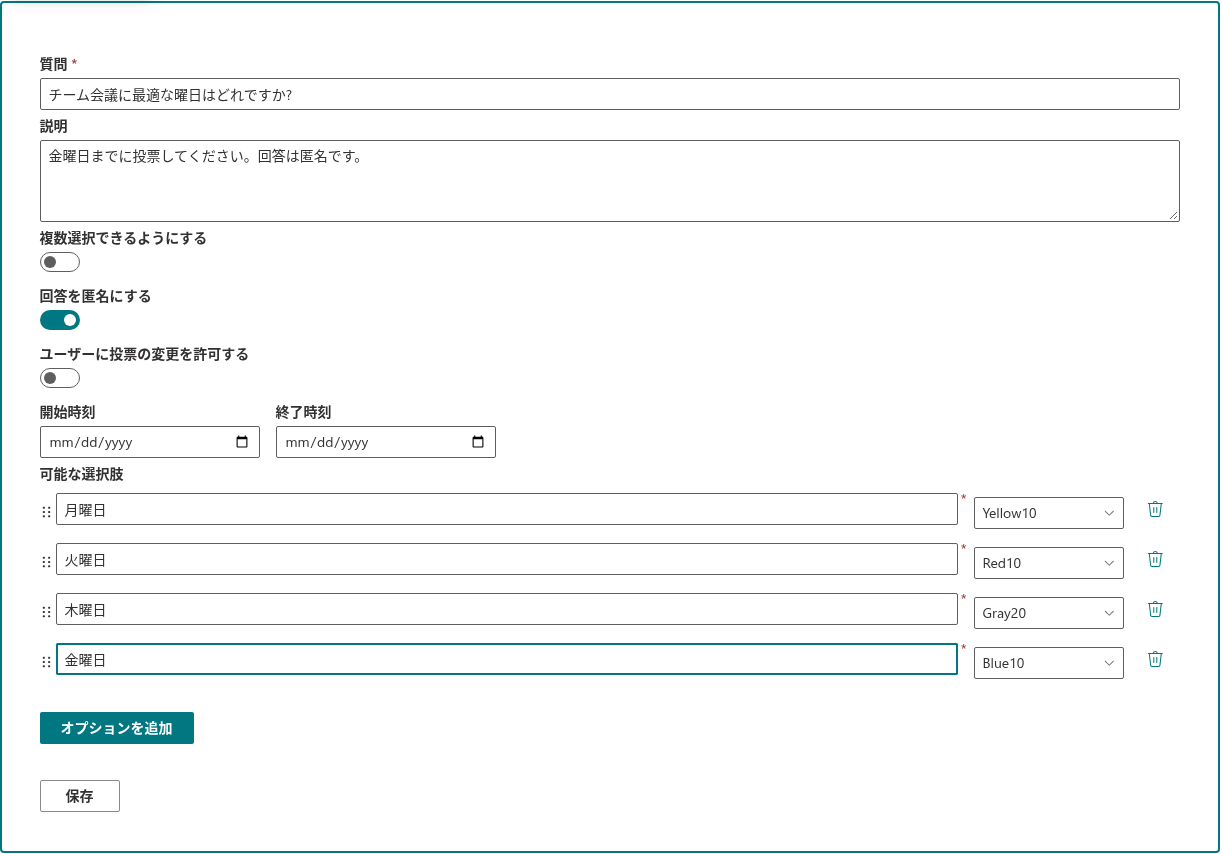Delete the 月曜日 option with trash icon
Viewport: 1222px width, 854px height.
(1155, 509)
